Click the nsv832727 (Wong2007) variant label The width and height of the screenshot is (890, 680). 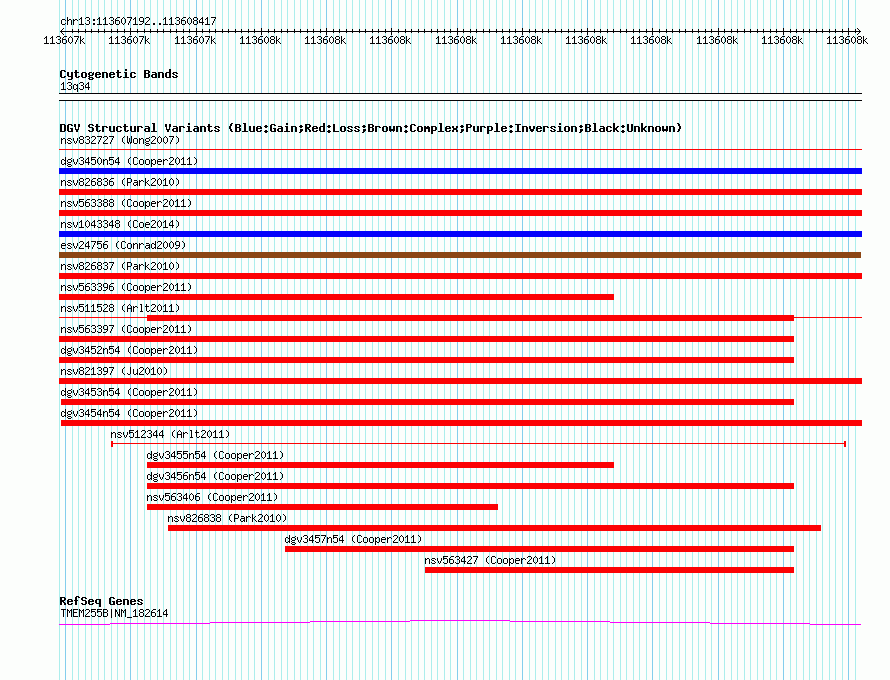pos(120,140)
